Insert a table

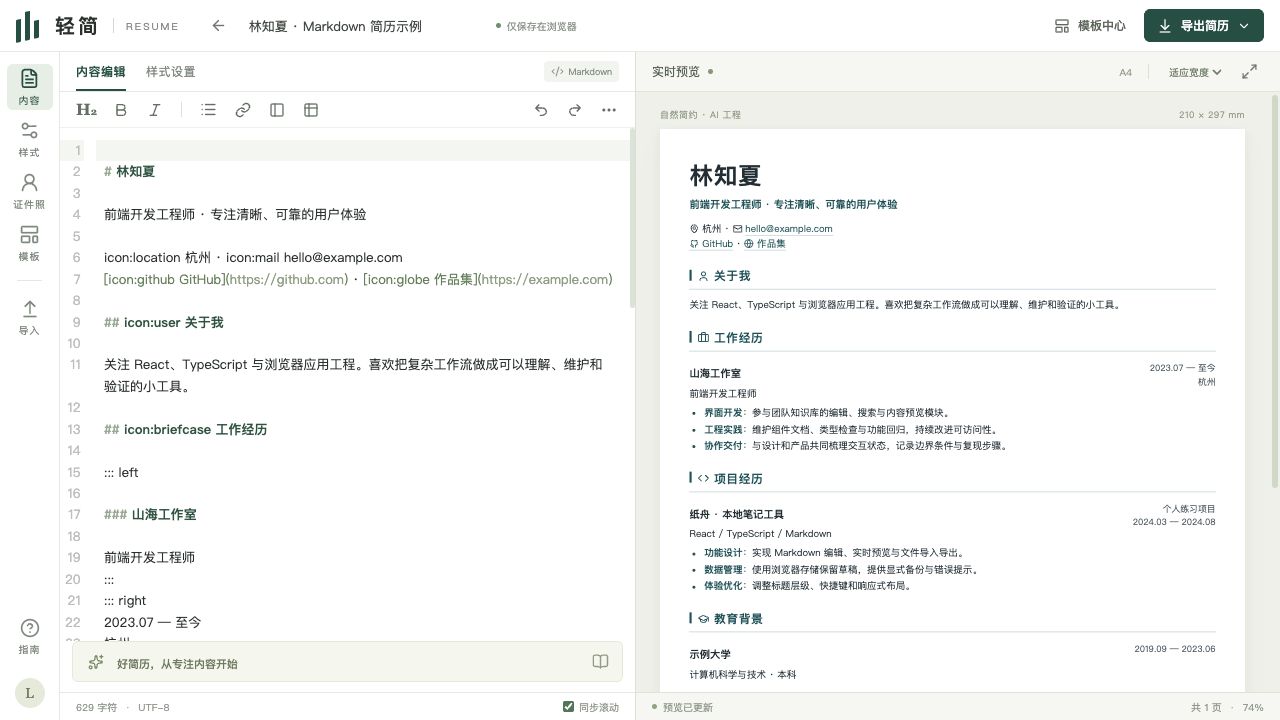[x=311, y=110]
